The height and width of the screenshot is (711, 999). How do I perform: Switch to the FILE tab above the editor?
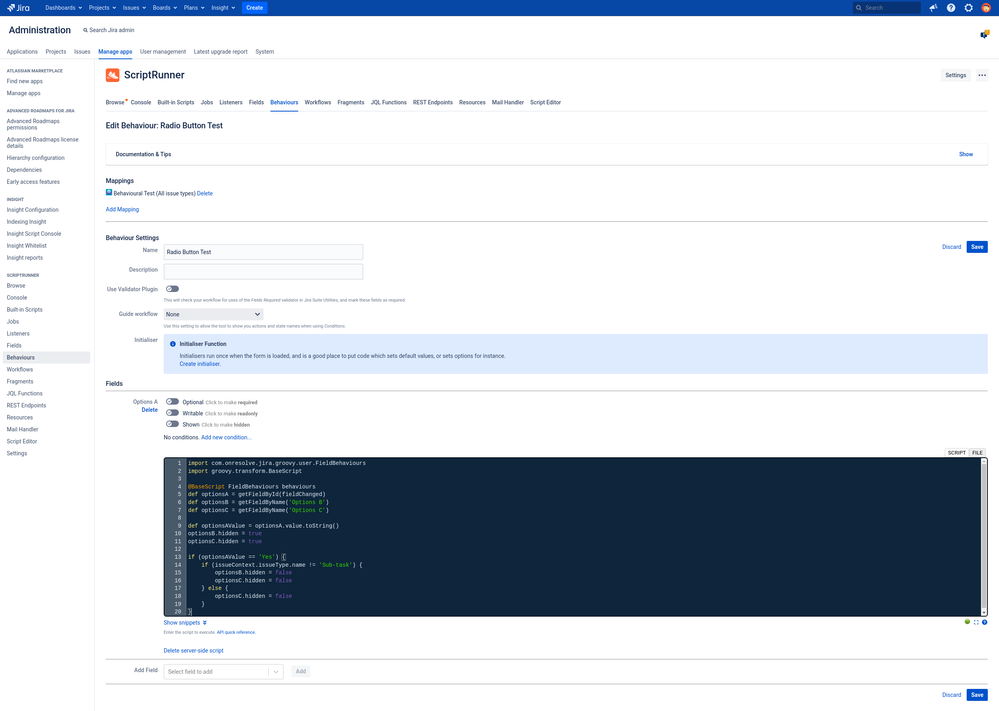click(x=977, y=452)
